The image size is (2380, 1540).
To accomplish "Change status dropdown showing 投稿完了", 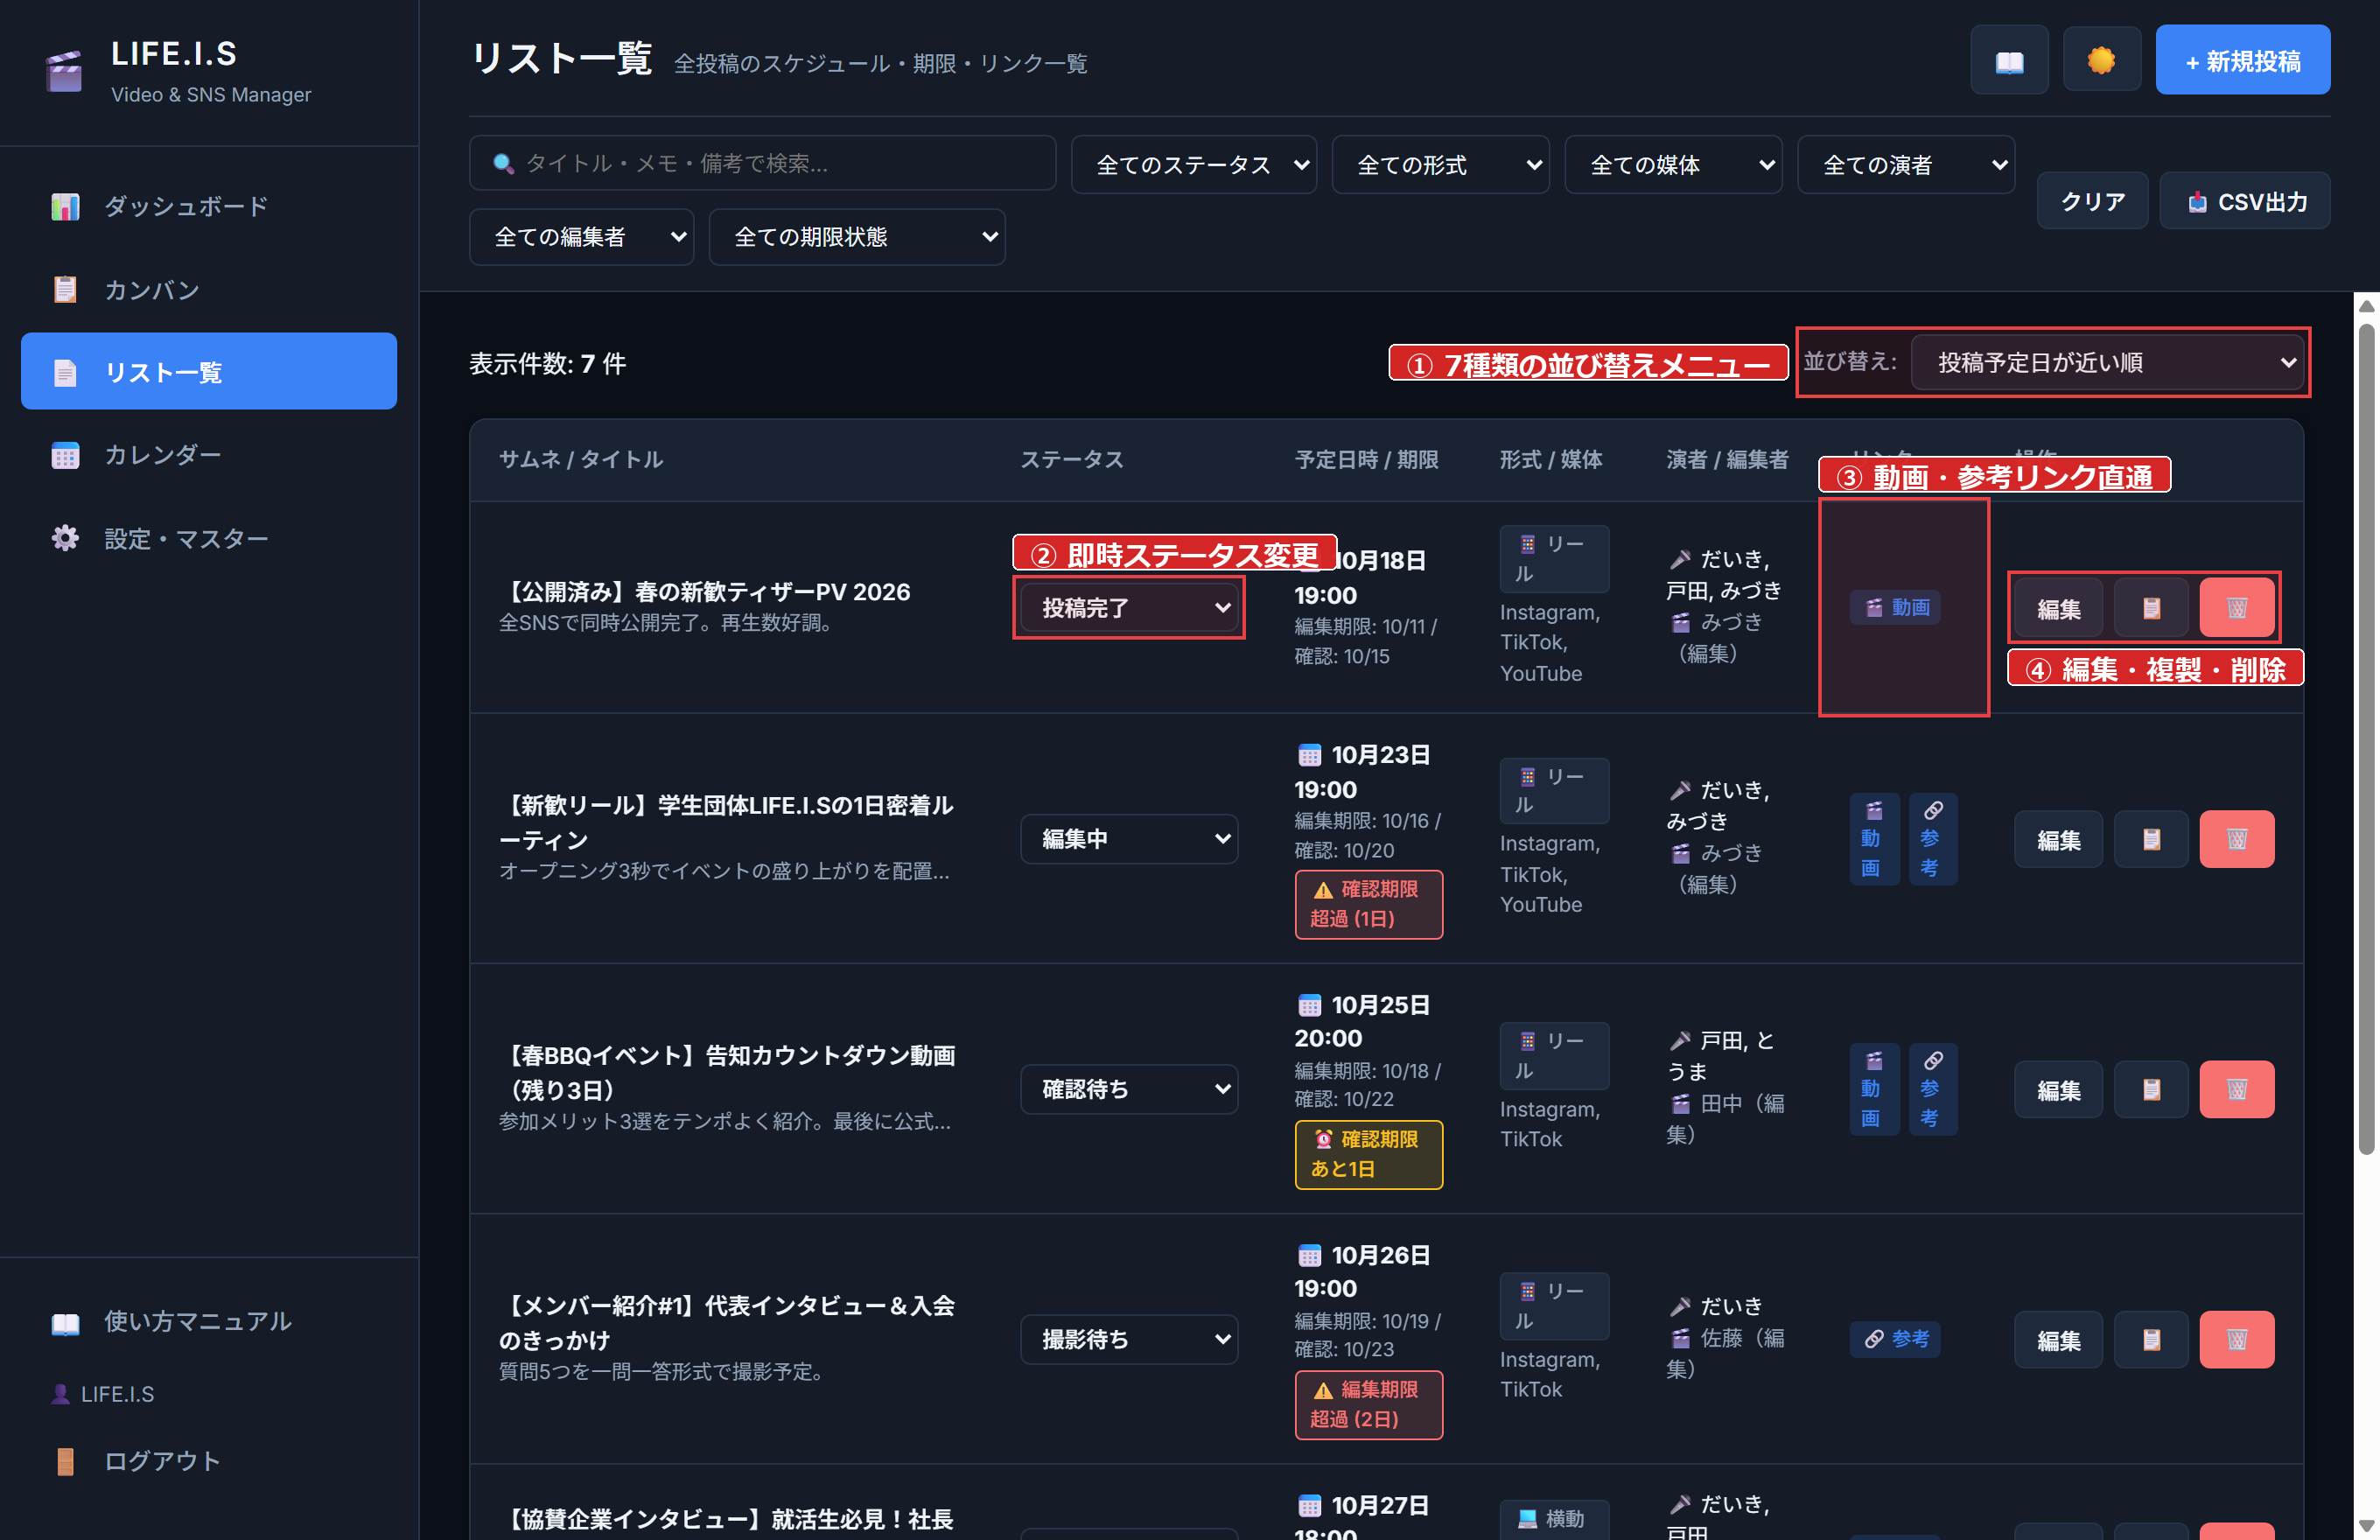I will [1129, 607].
